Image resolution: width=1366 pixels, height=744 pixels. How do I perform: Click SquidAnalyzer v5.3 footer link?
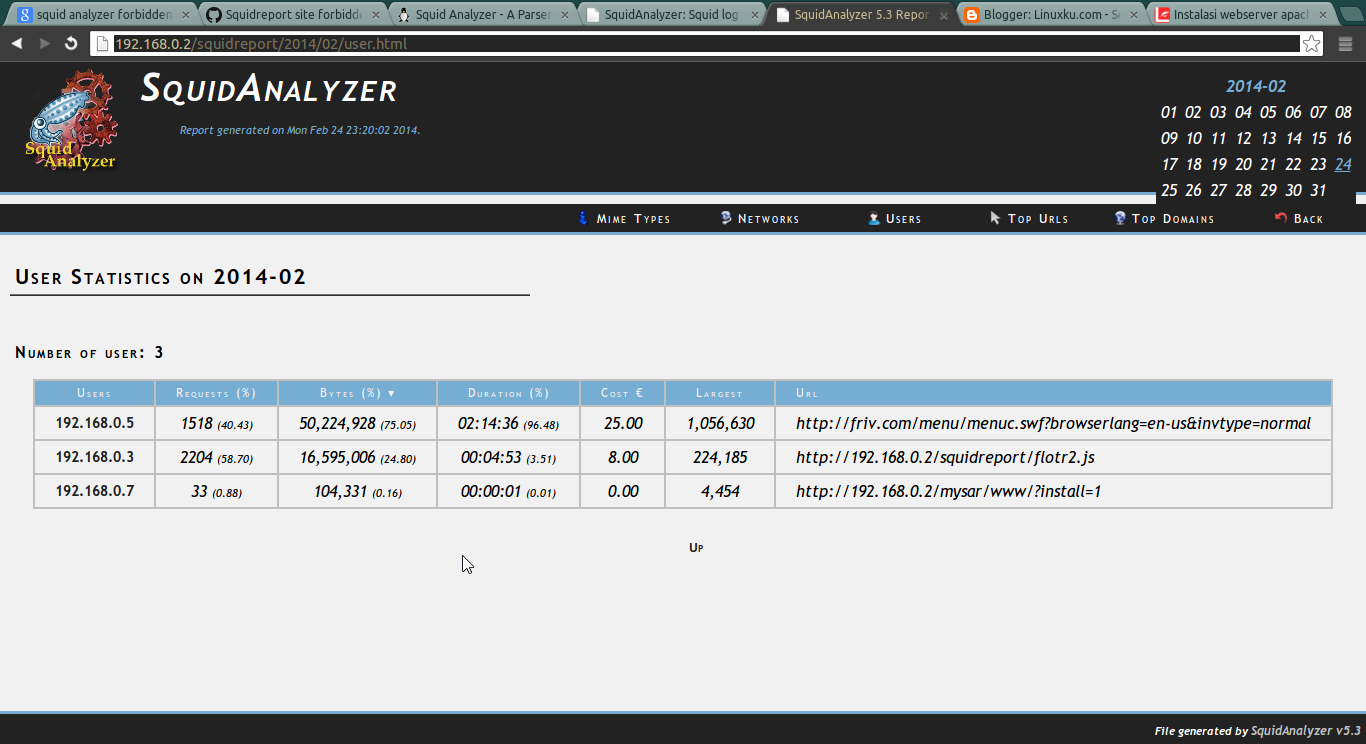(x=1306, y=731)
